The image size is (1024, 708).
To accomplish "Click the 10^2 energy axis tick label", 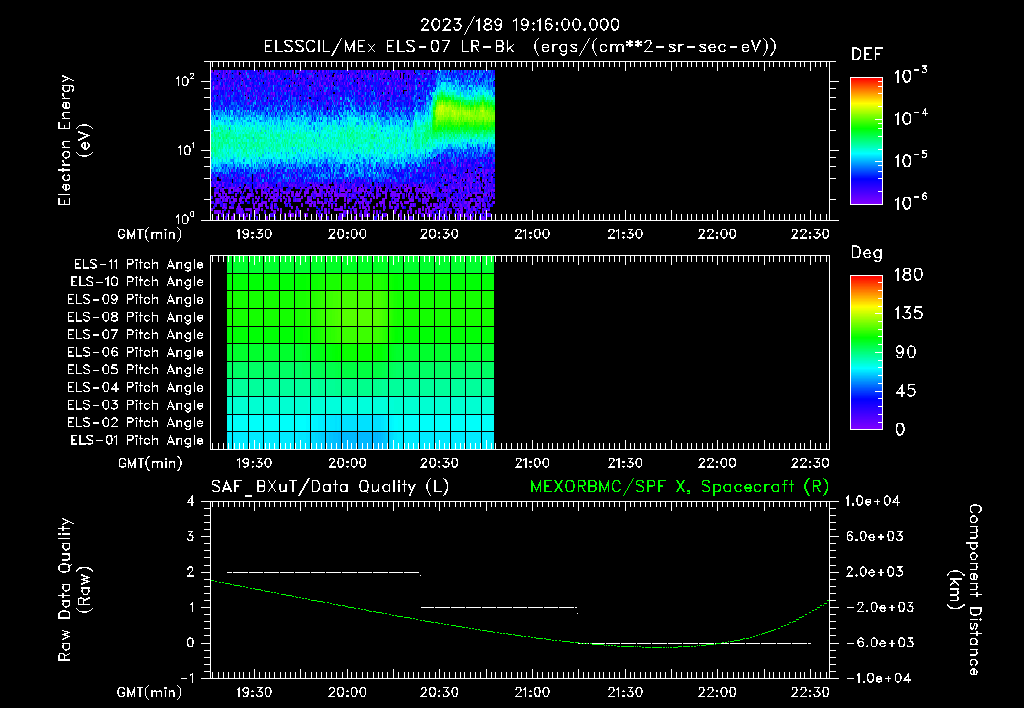I will click(185, 81).
